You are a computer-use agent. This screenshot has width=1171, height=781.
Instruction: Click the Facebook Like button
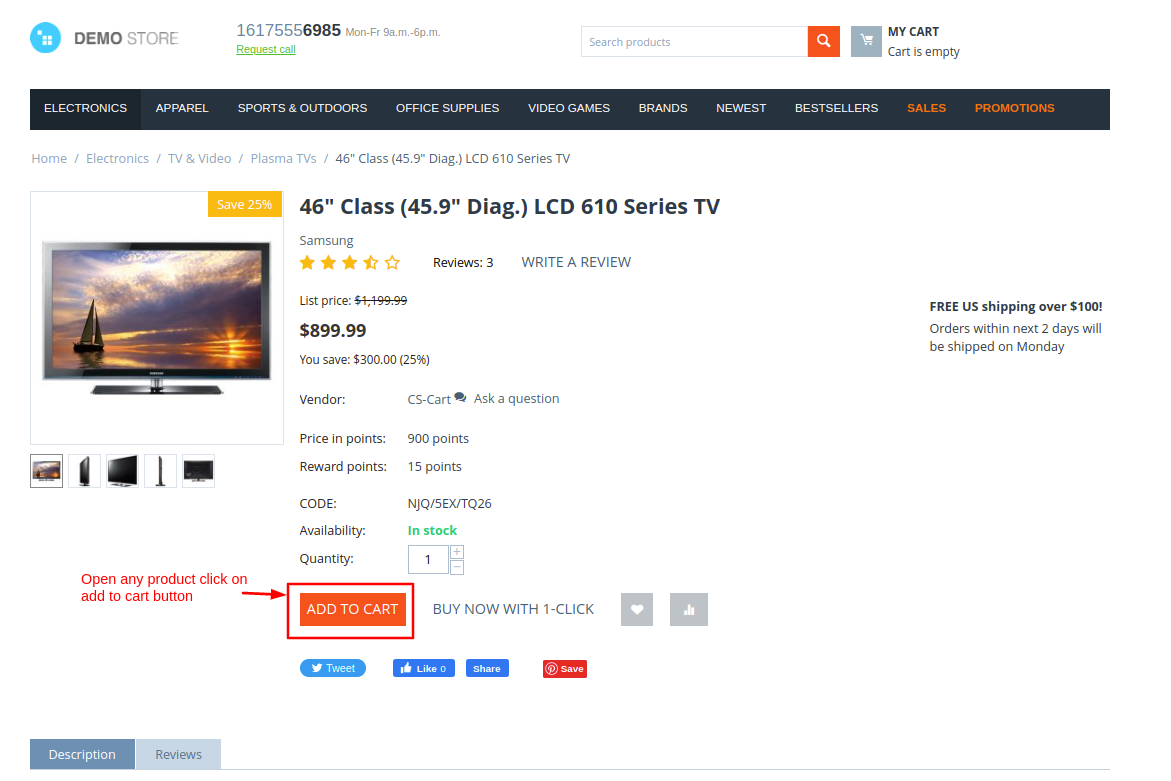423,668
